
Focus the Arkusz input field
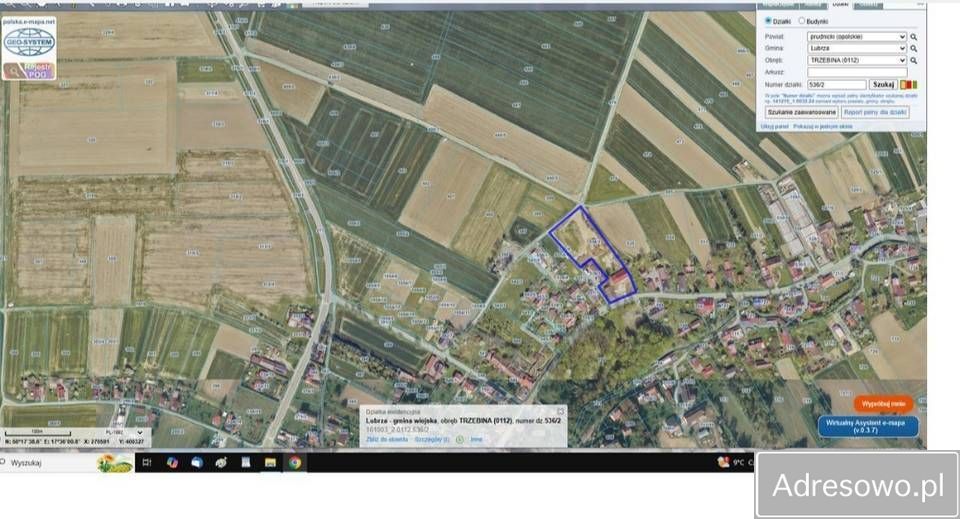857,72
